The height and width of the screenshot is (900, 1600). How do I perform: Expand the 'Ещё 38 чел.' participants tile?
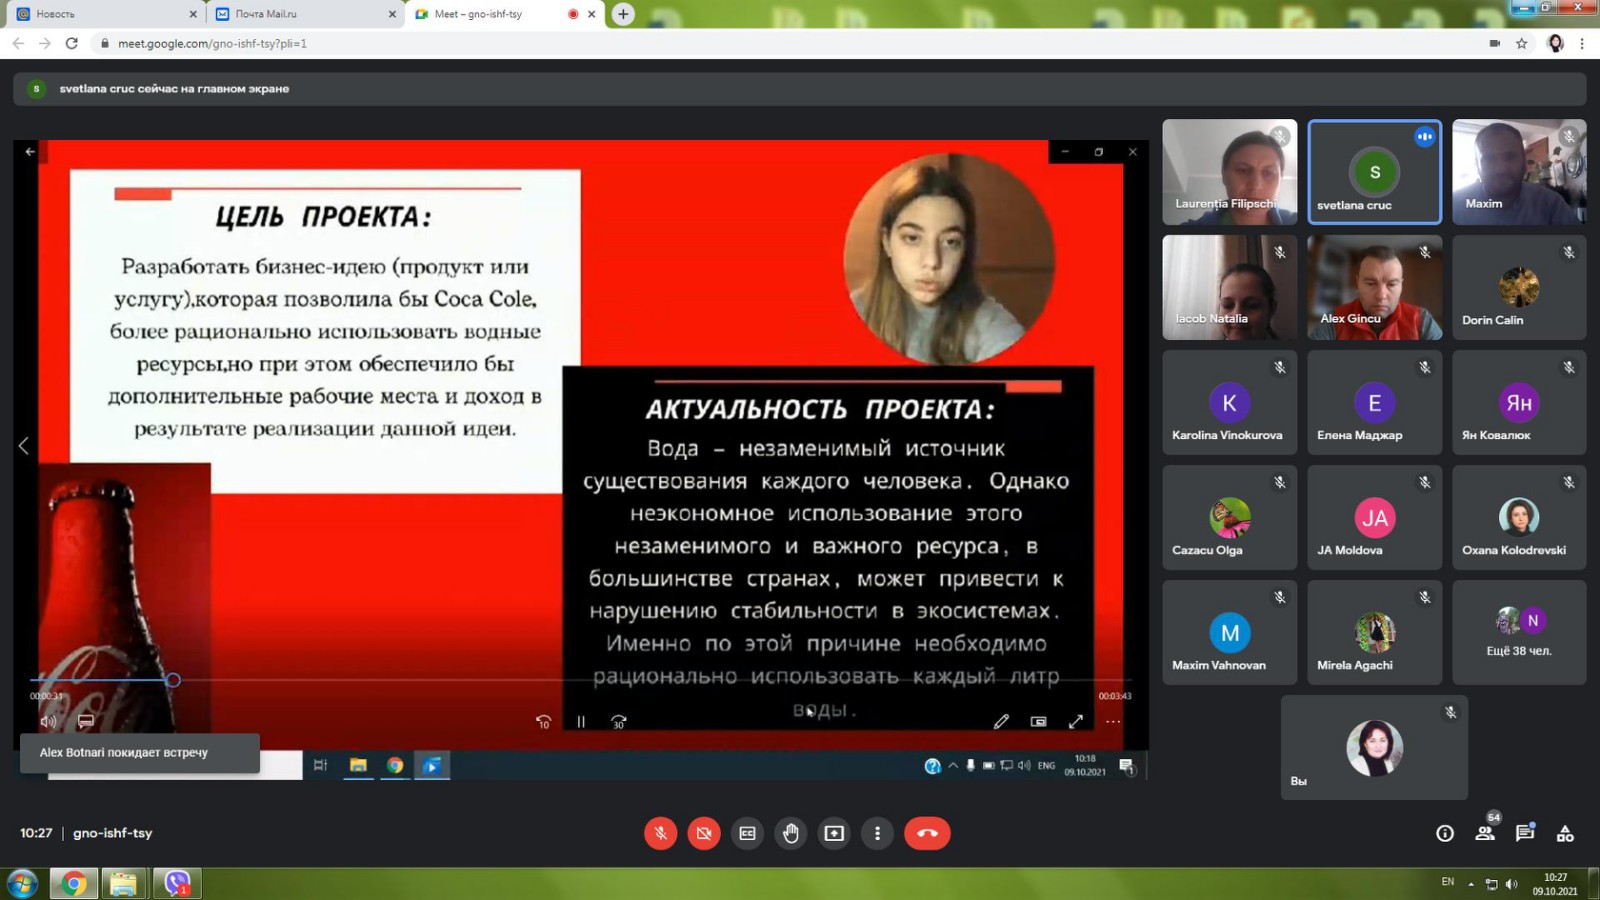pyautogui.click(x=1518, y=632)
